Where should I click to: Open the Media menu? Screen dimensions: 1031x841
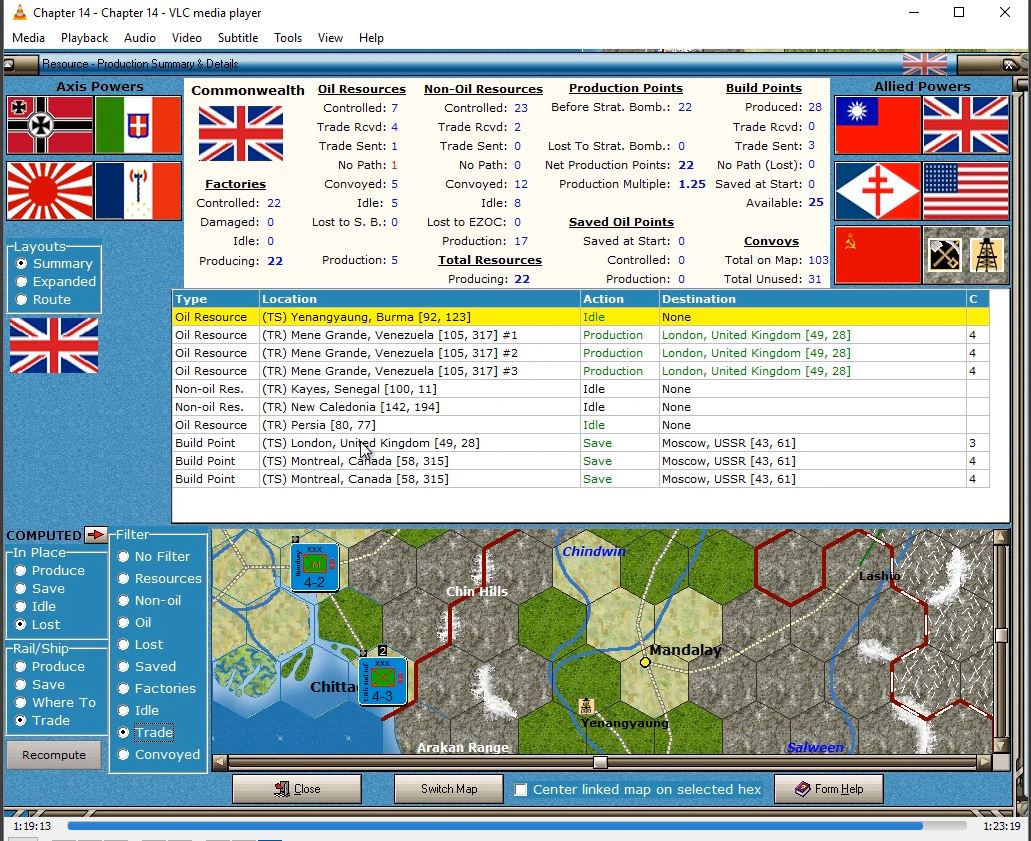[28, 37]
